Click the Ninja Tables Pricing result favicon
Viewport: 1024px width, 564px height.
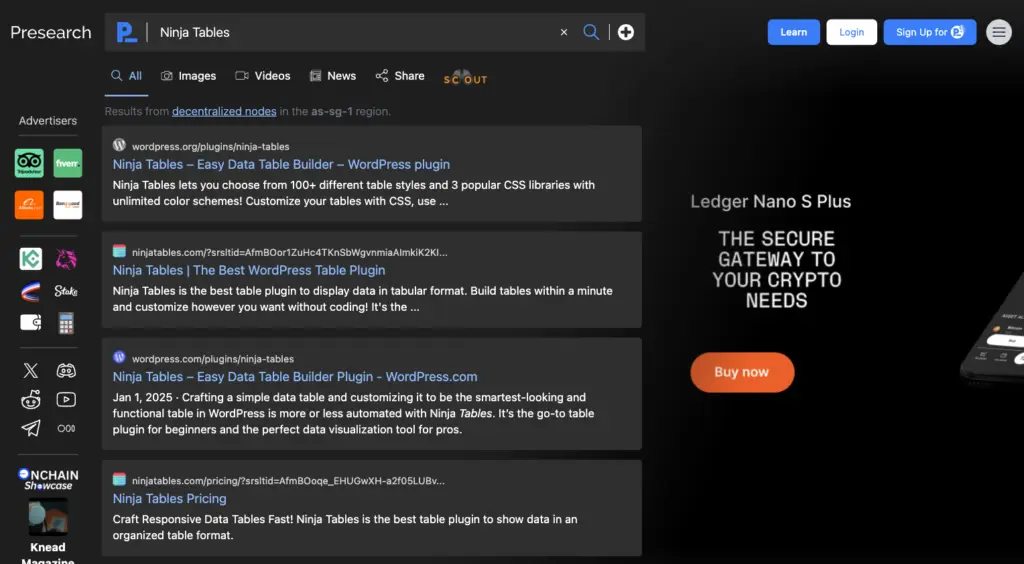click(x=119, y=479)
